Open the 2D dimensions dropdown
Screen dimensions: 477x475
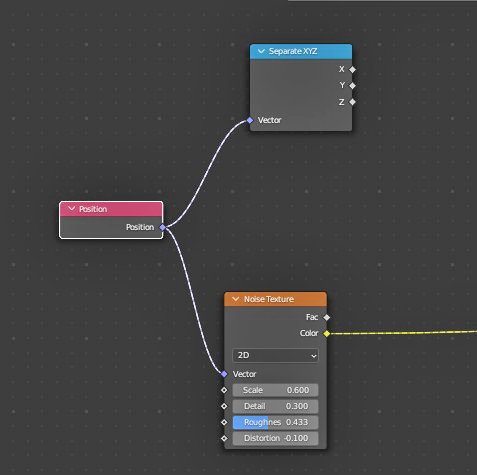275,356
